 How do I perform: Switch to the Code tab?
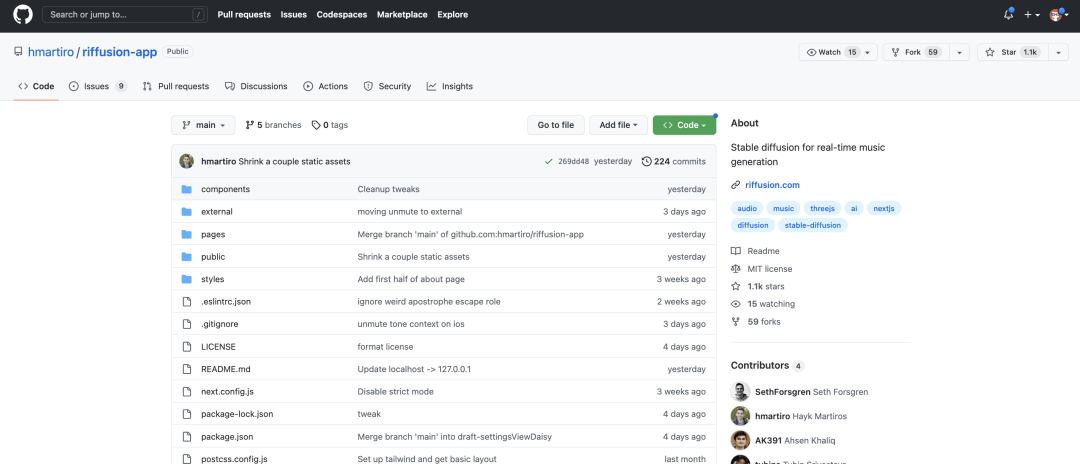tap(37, 86)
